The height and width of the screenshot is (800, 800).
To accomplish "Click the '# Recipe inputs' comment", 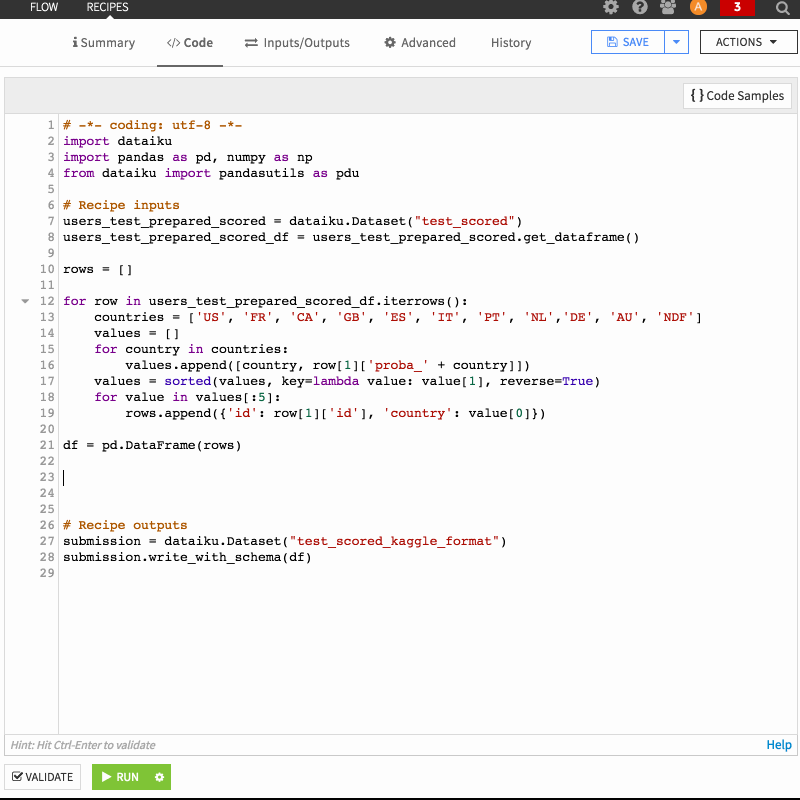I will click(x=121, y=205).
